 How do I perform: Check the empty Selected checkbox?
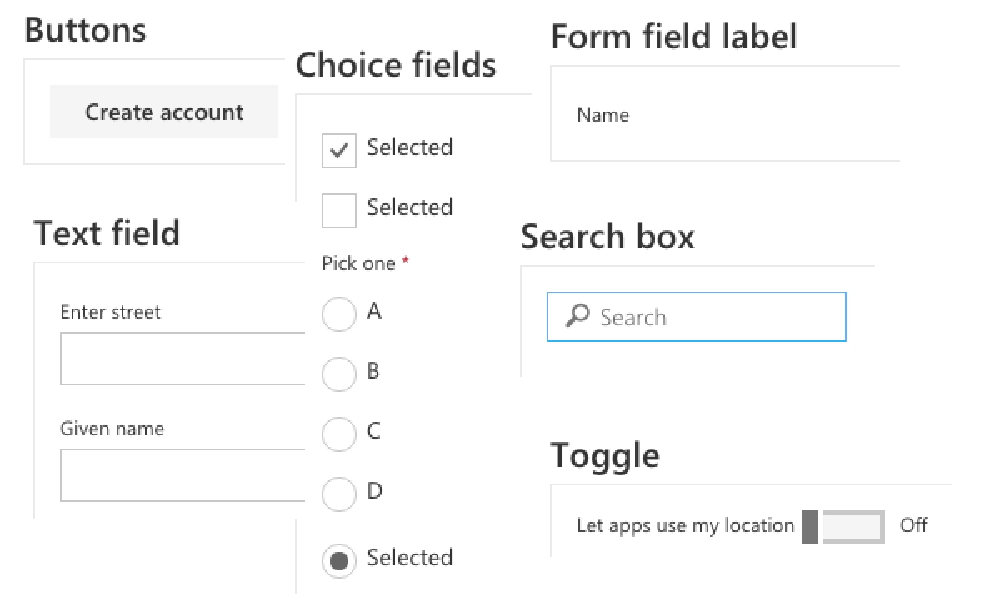339,210
